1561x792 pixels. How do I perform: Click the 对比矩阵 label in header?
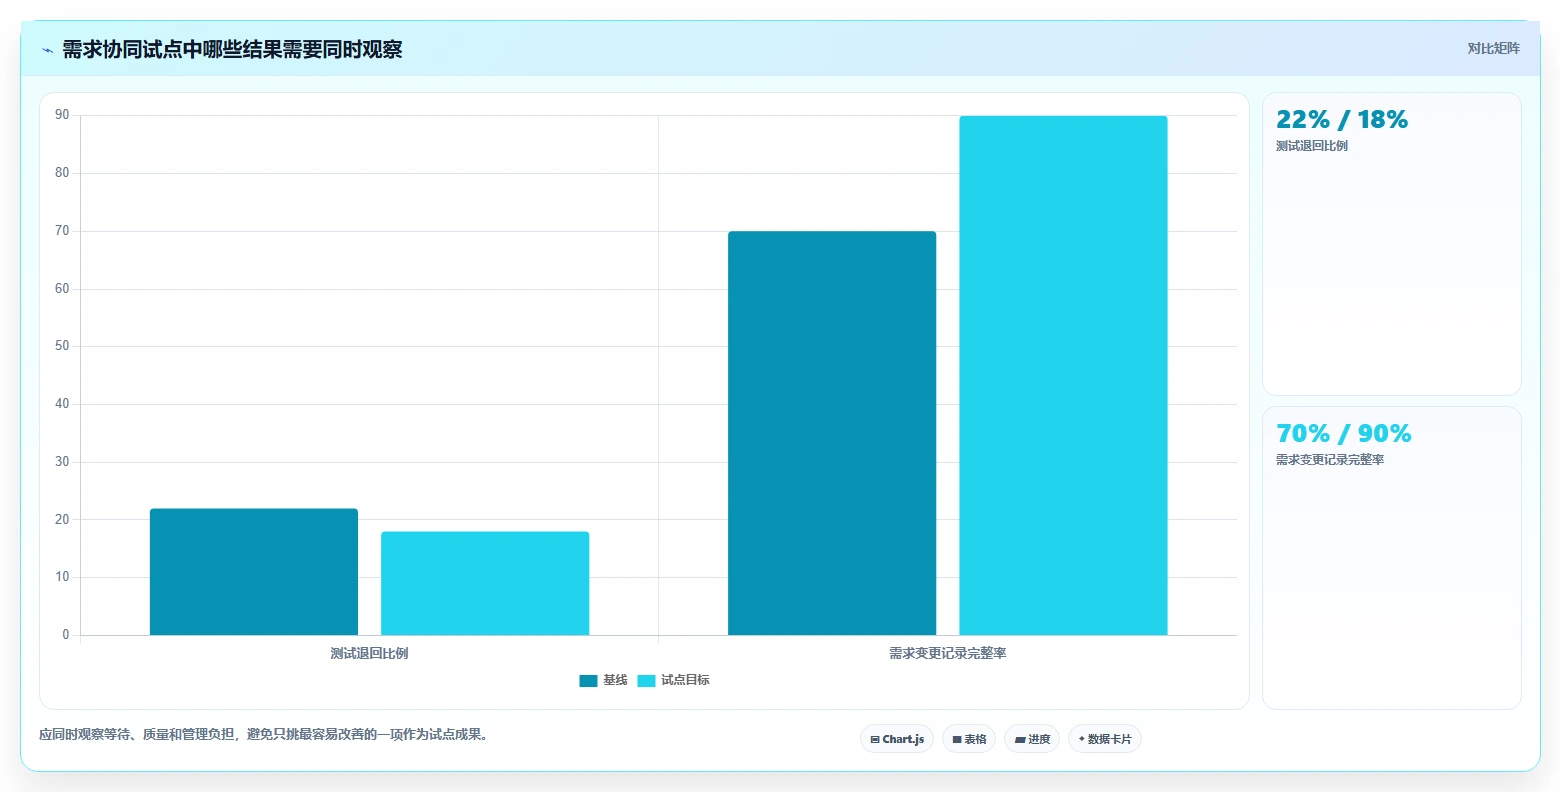click(1493, 49)
